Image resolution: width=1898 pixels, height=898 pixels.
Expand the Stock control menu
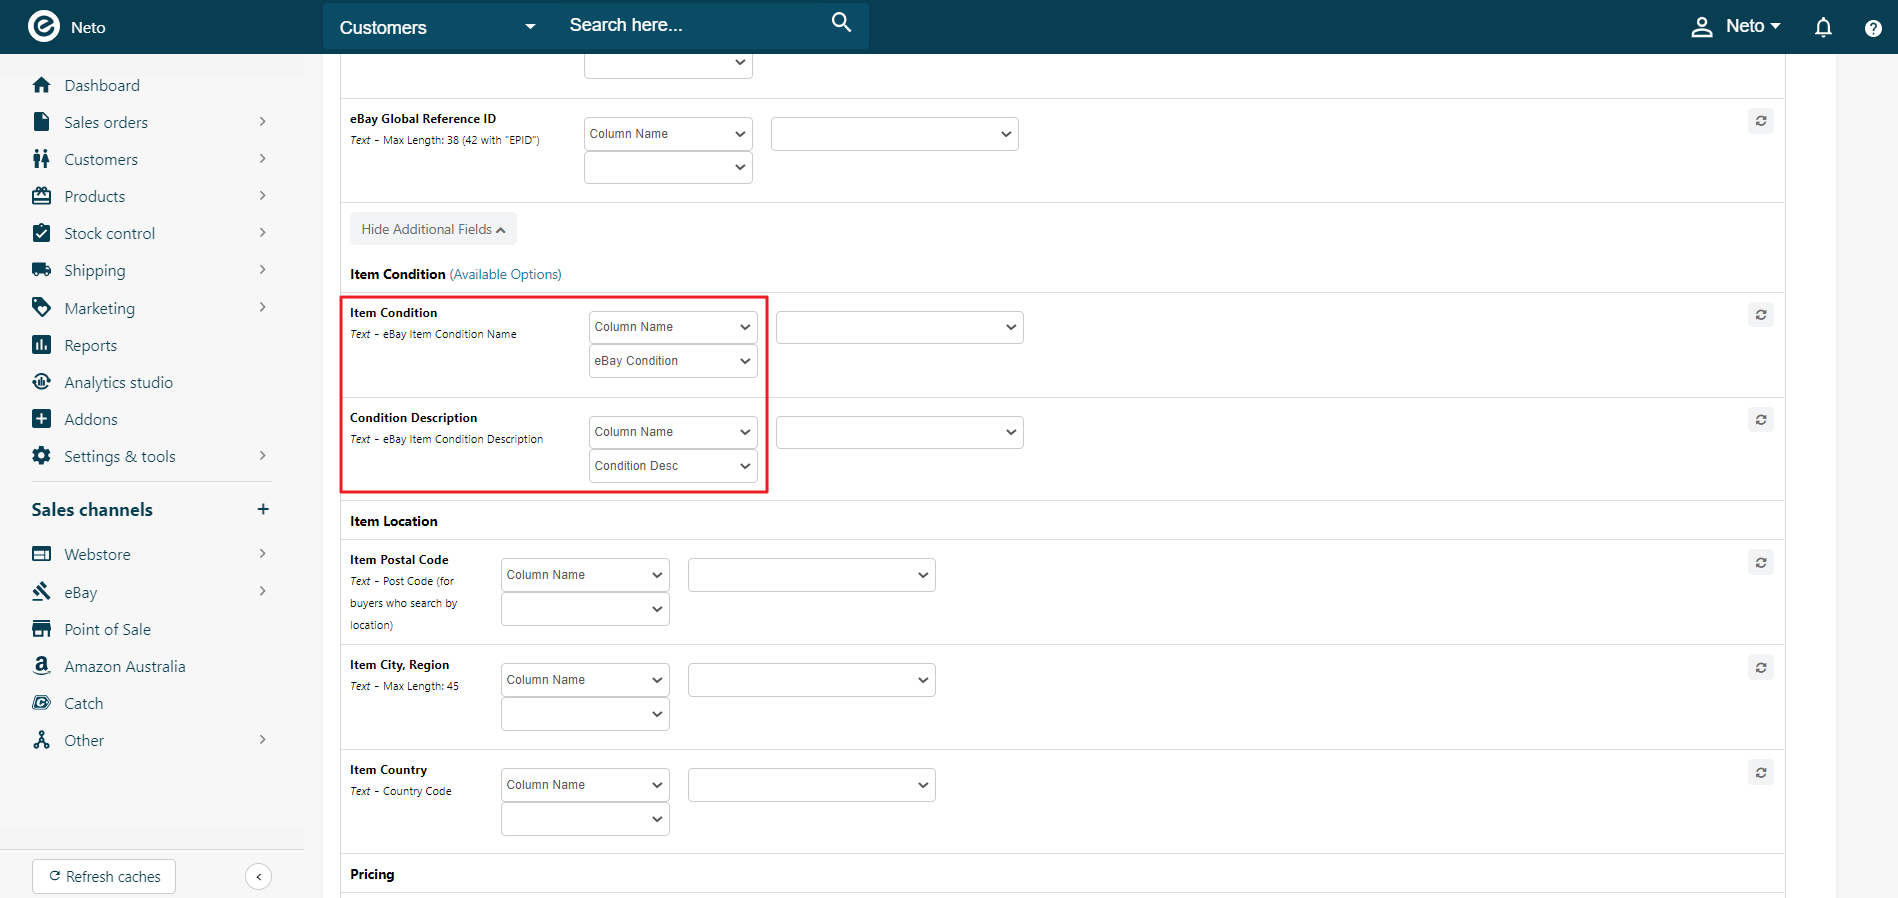click(263, 233)
